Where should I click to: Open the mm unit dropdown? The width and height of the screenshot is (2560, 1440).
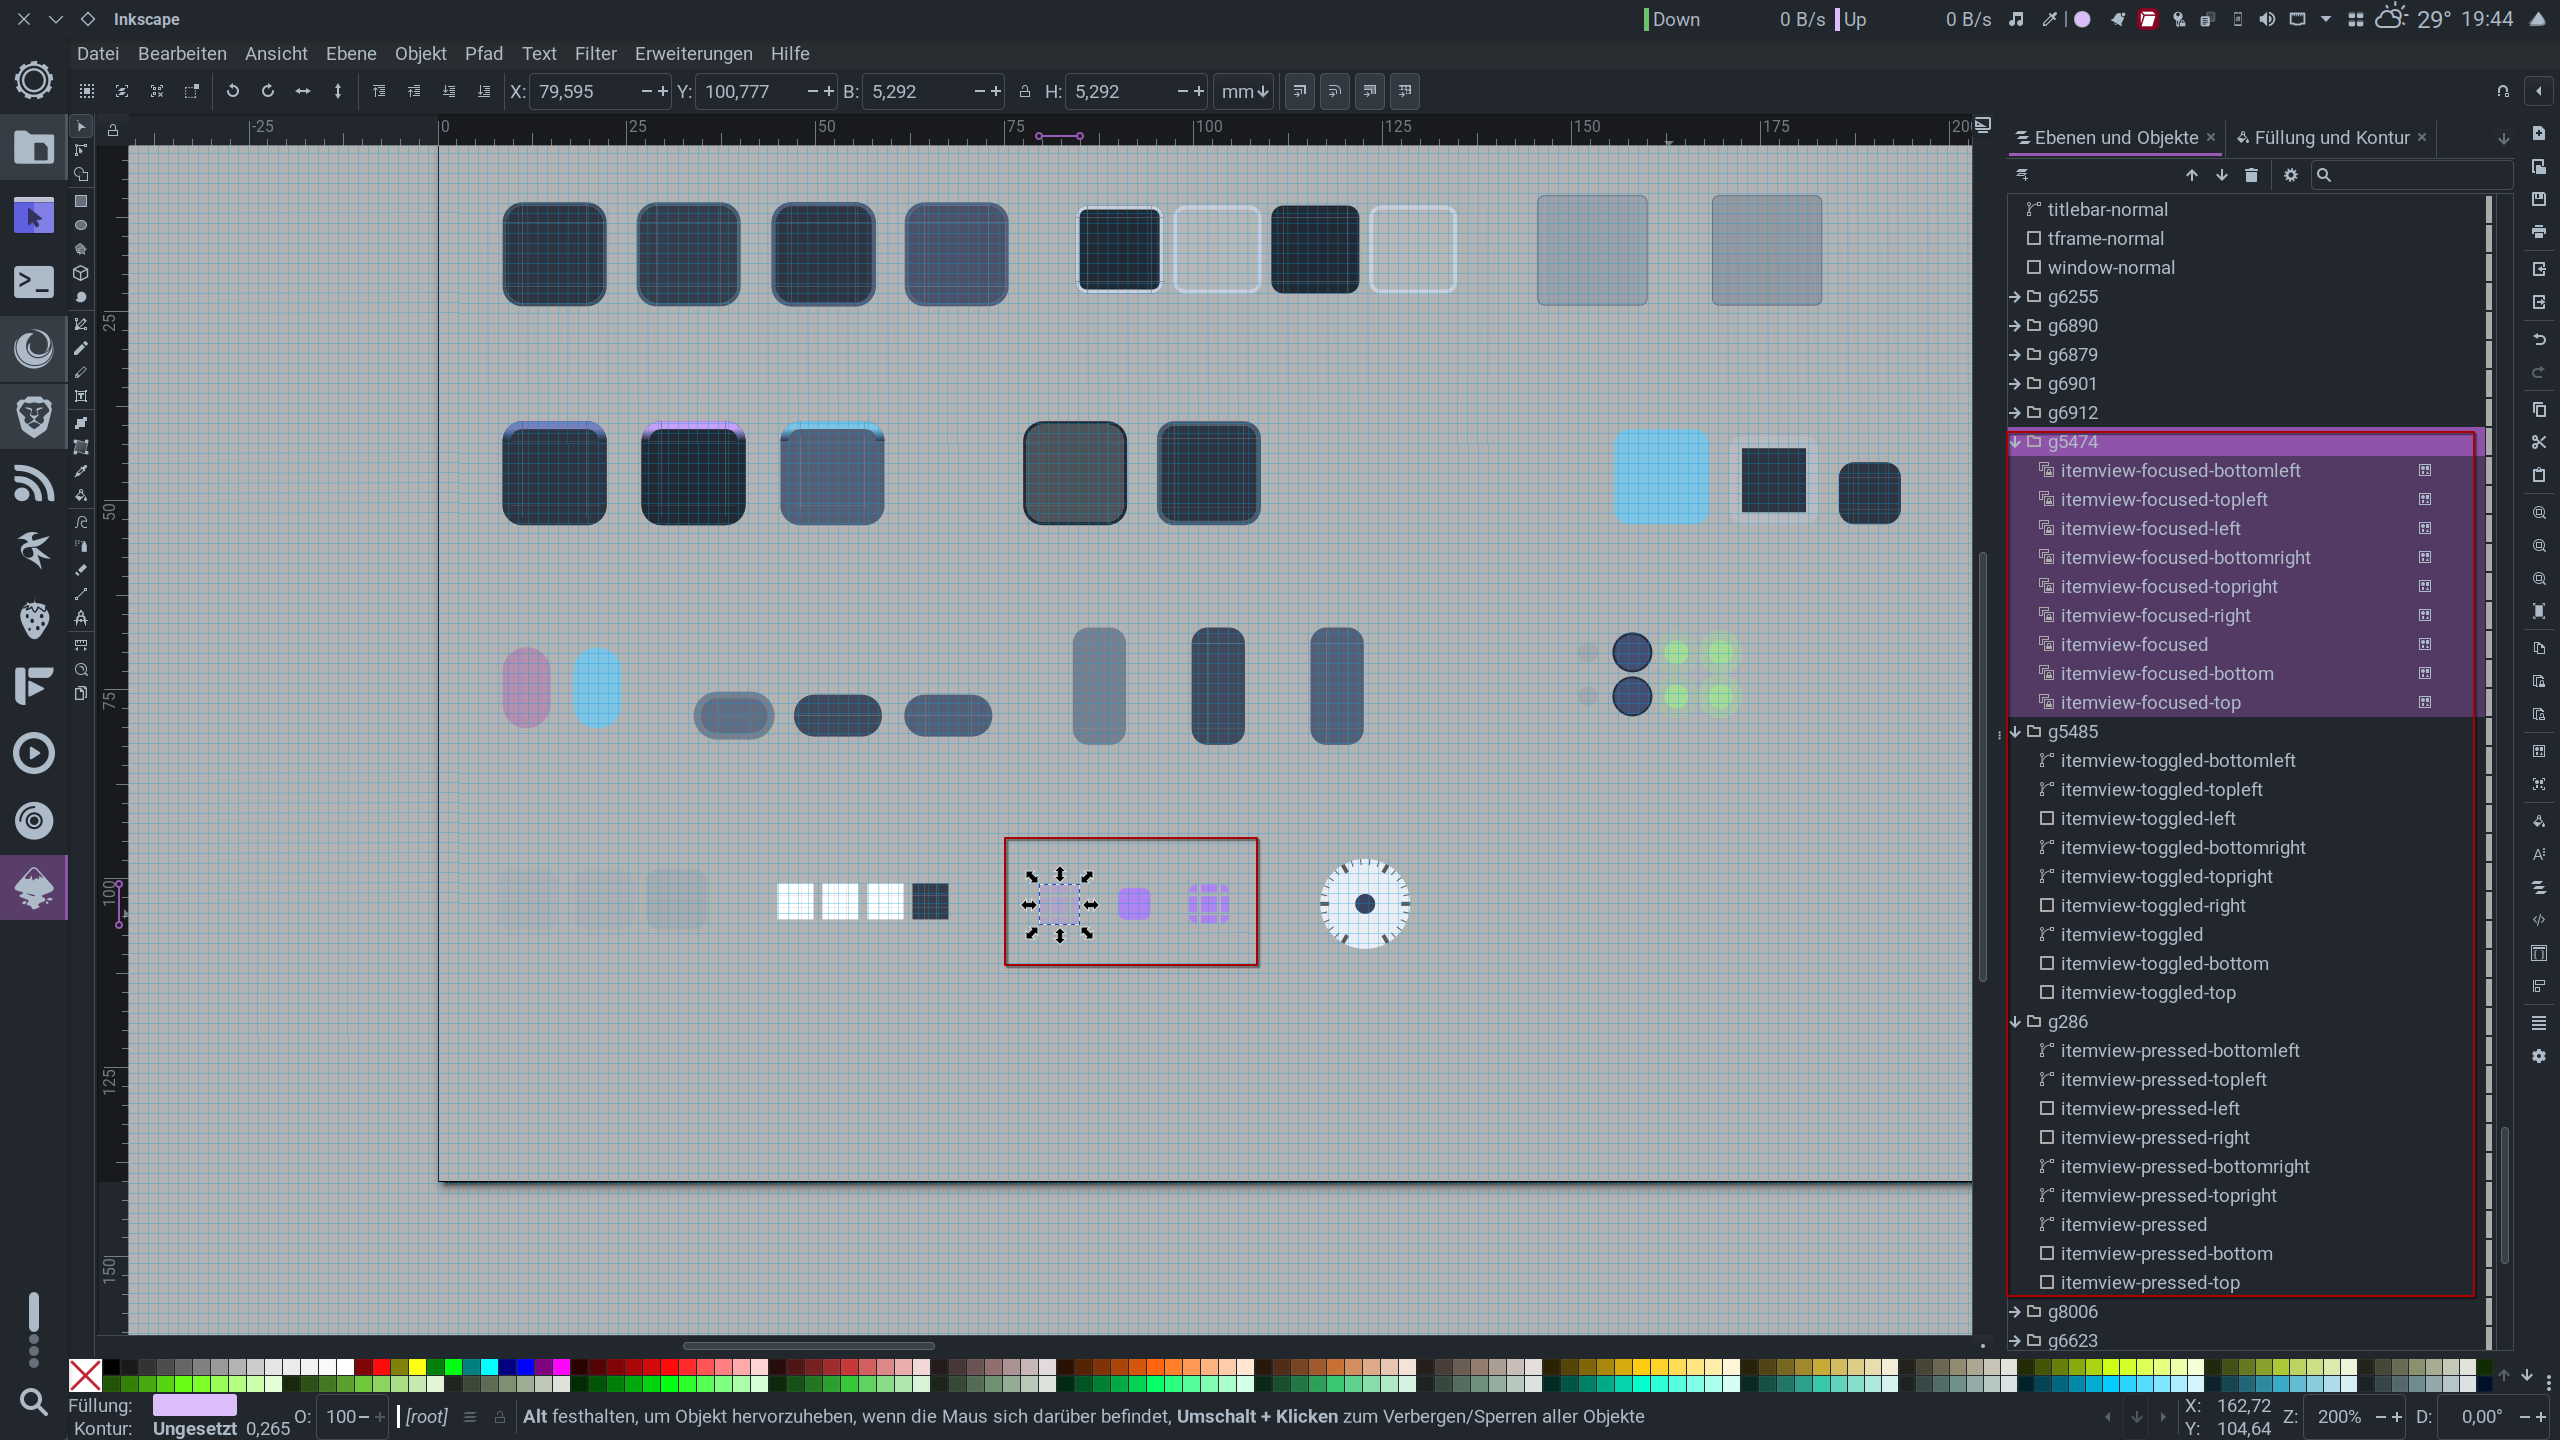click(1243, 92)
